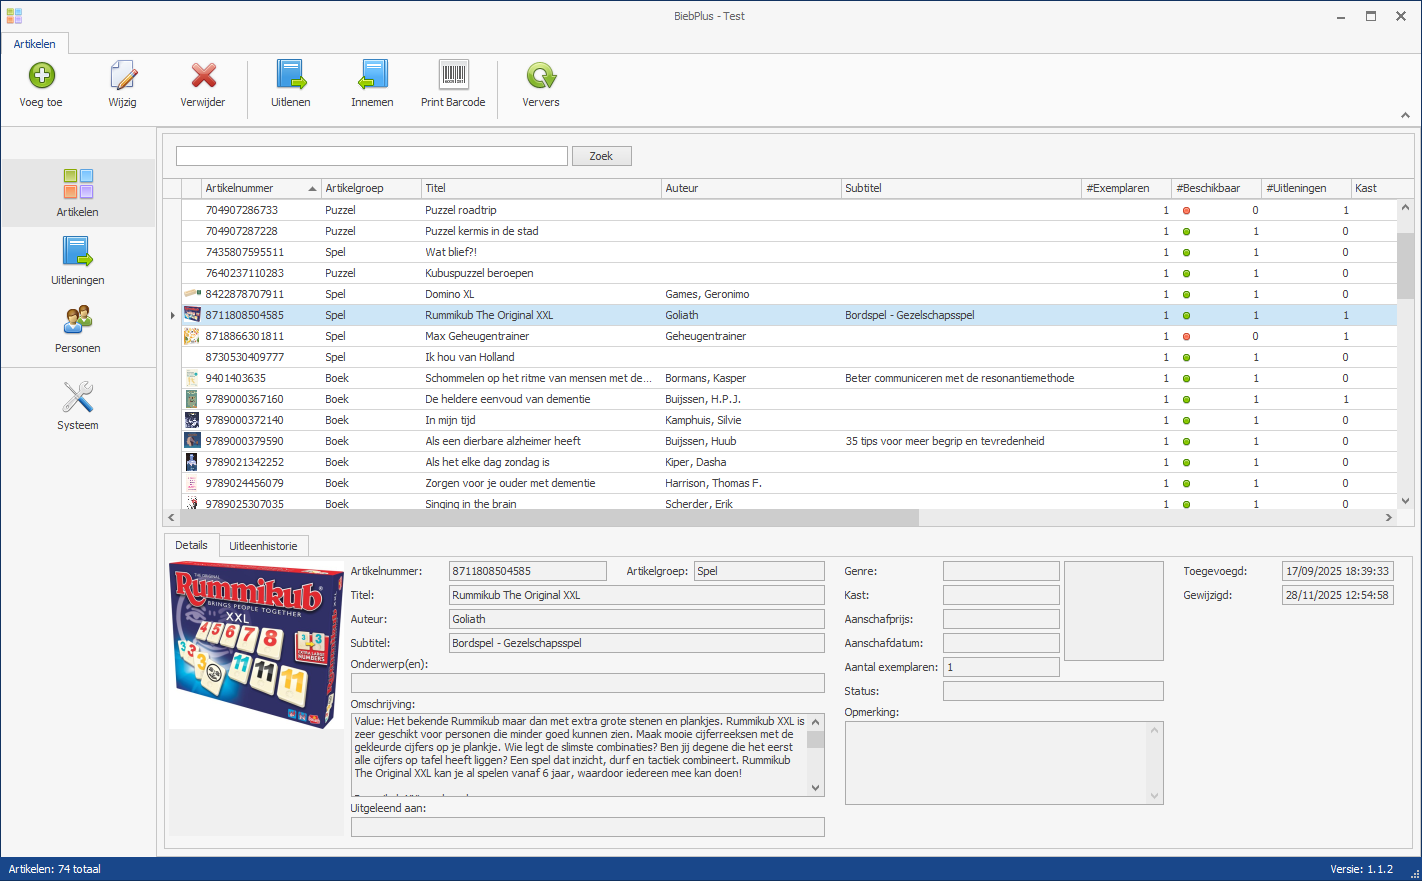Click the Voeg toe add icon
Viewport: 1422px width, 881px height.
42,76
